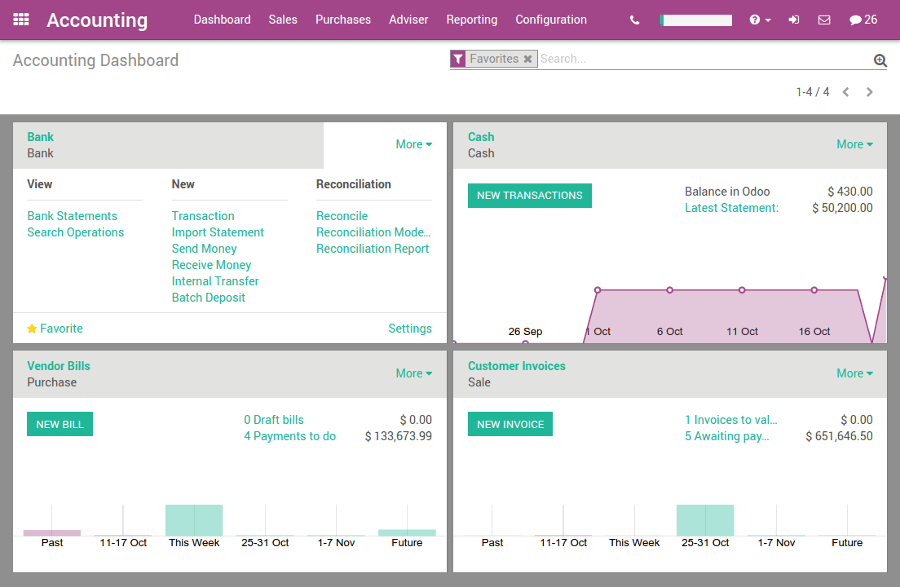Click the NEW TRANSACTIONS button
Viewport: 900px width, 587px height.
pyautogui.click(x=529, y=195)
